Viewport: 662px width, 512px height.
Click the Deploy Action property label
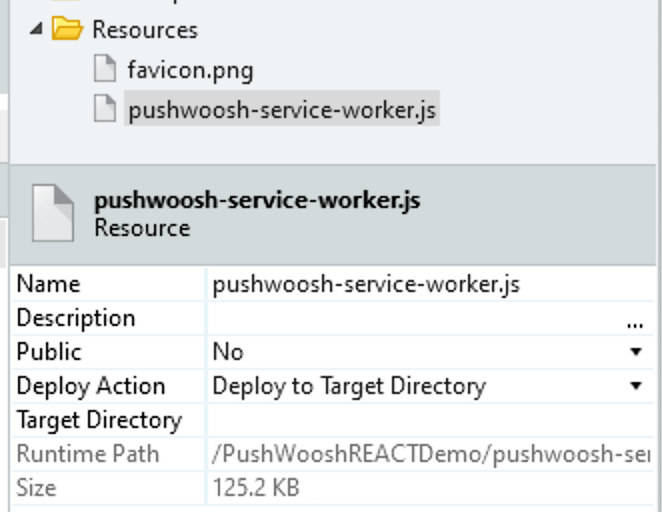(91, 387)
